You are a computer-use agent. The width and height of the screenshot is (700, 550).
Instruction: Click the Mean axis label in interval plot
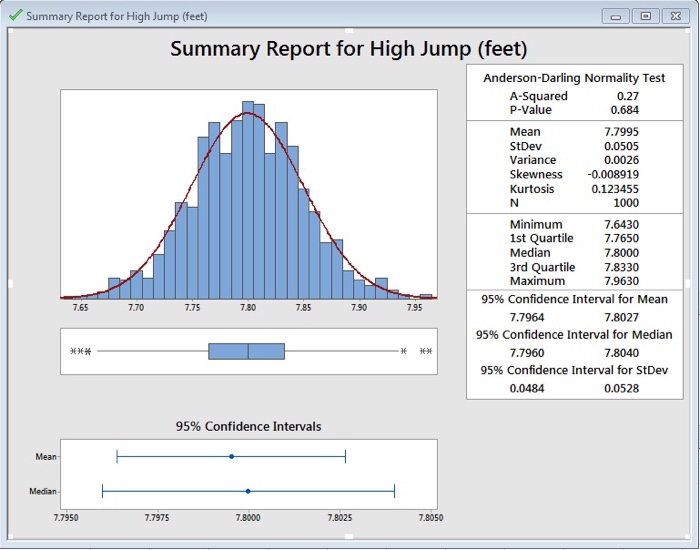pos(45,456)
